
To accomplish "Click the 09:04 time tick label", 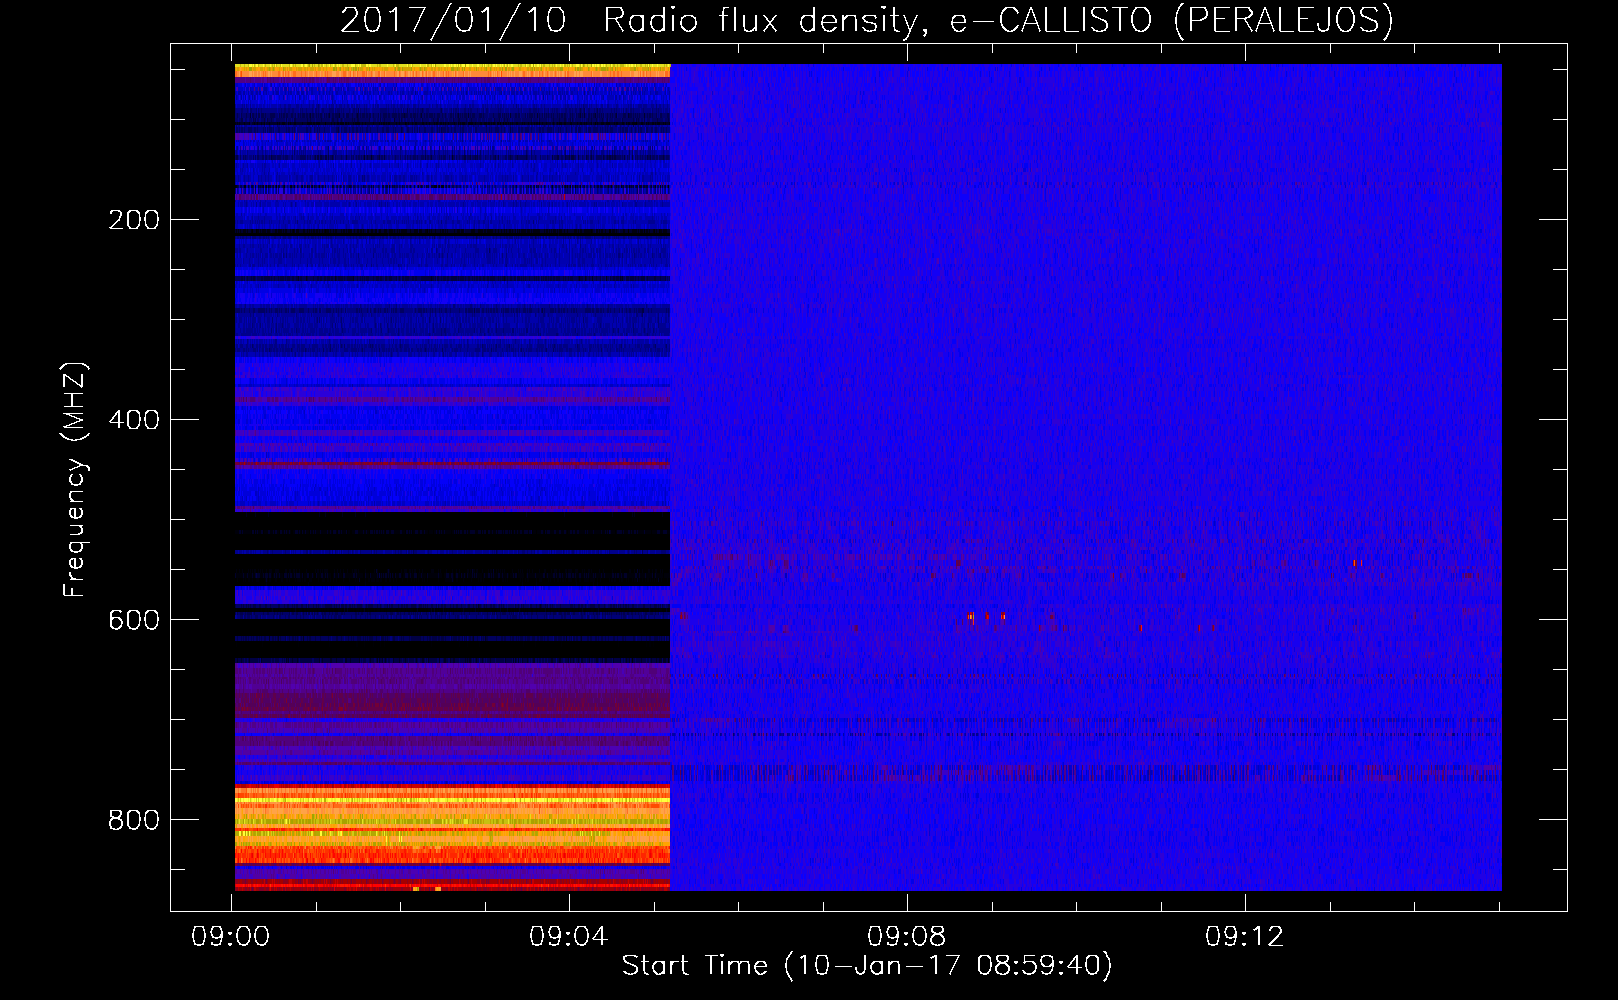I will point(569,937).
